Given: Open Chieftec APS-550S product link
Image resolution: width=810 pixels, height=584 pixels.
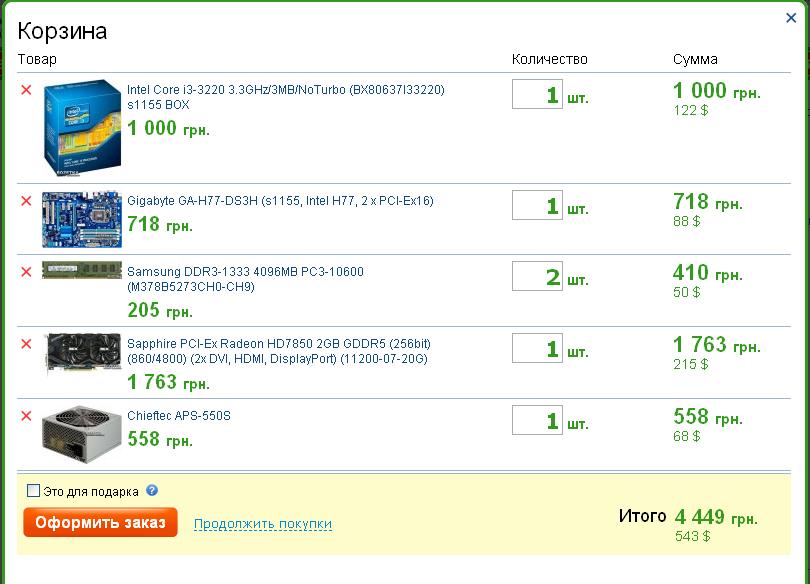Looking at the screenshot, I should (179, 416).
